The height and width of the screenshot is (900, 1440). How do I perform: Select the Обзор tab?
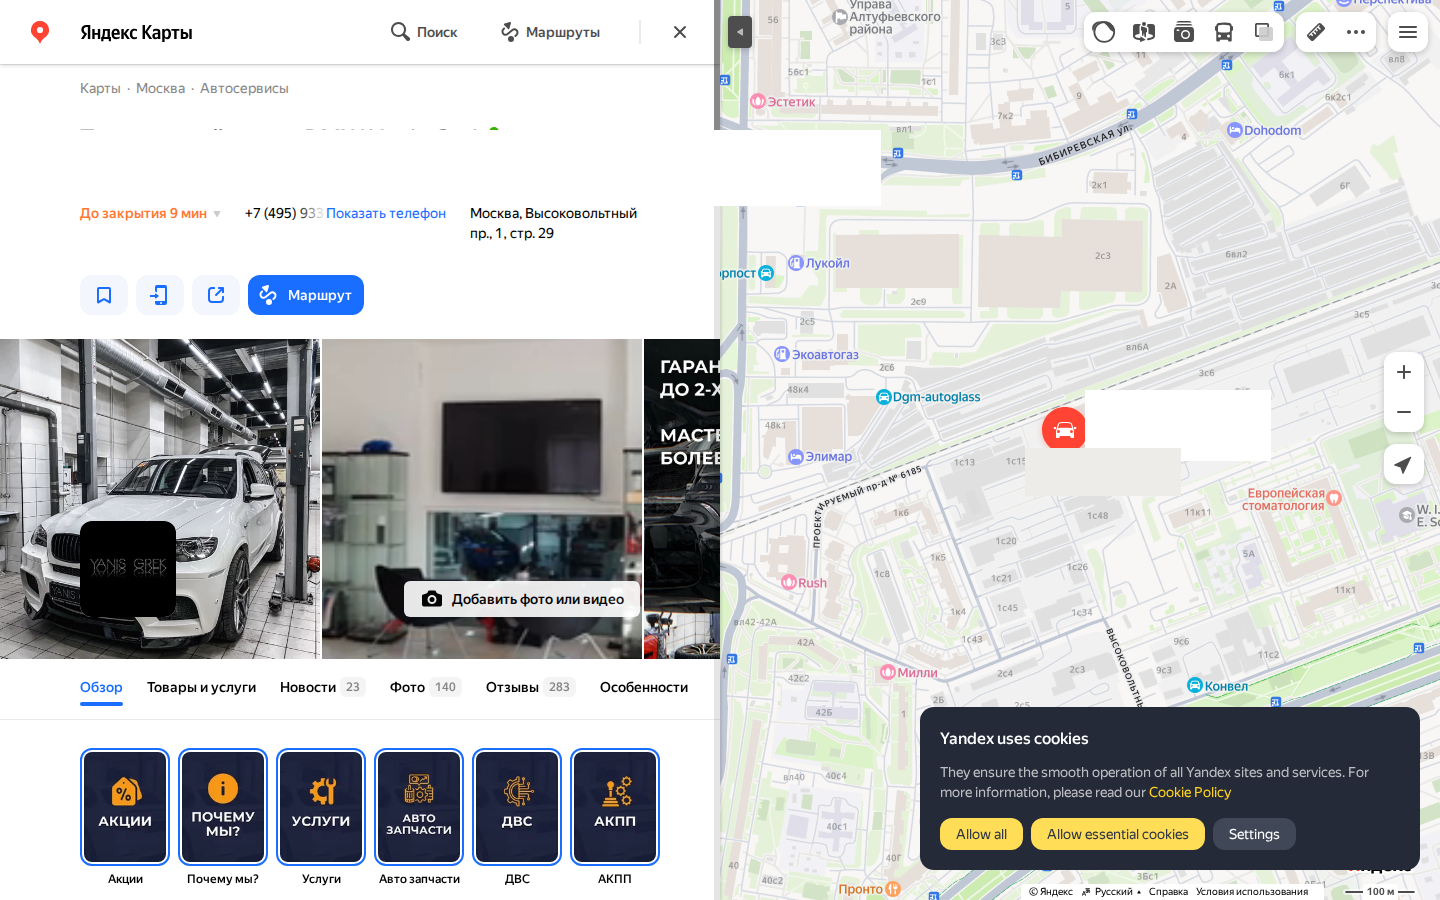coord(101,687)
